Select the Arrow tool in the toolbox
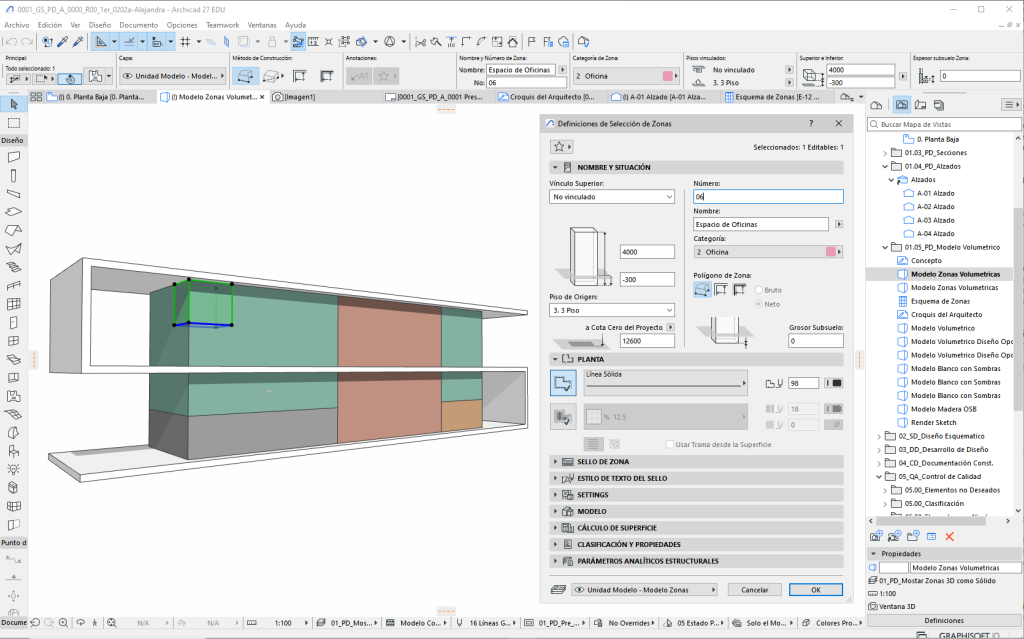The height and width of the screenshot is (639, 1024). pos(14,105)
